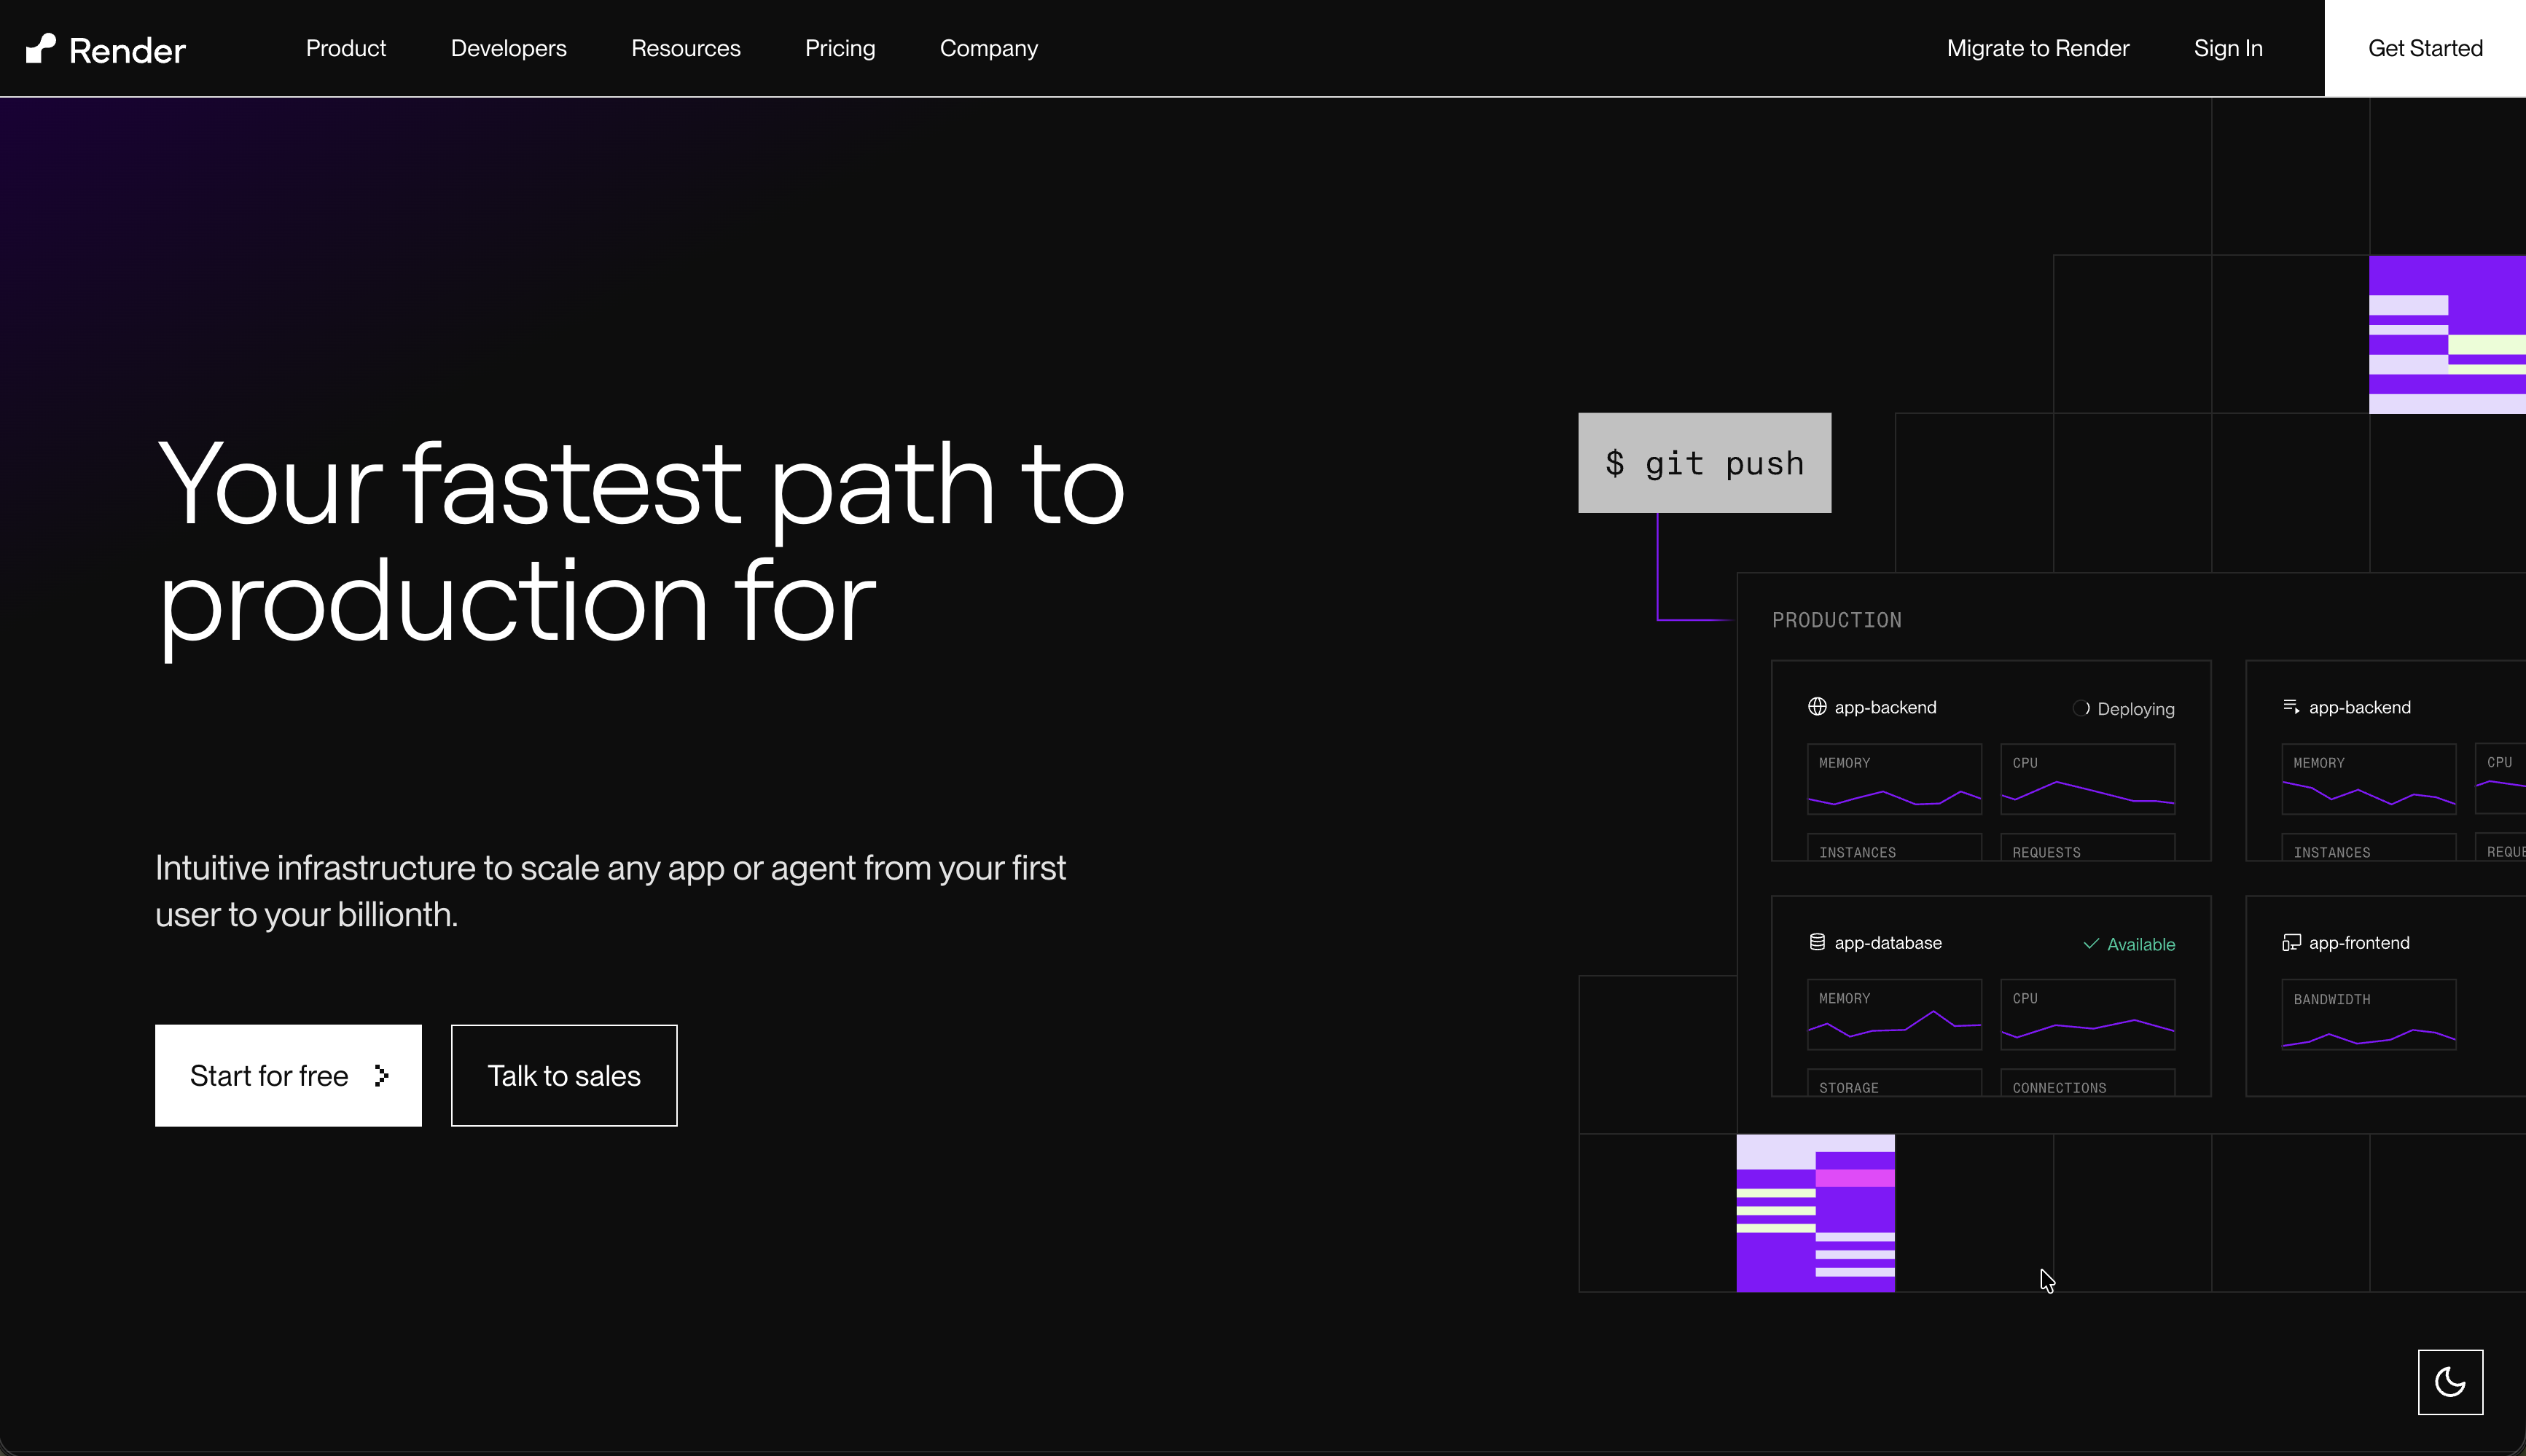Click Sign In link
Screen dimensions: 2526x1456
coord(2228,48)
